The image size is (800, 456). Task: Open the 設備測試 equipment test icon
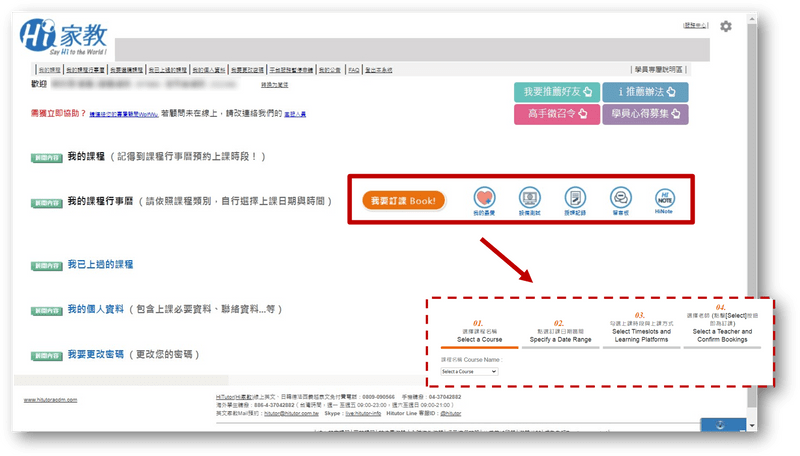tap(530, 198)
